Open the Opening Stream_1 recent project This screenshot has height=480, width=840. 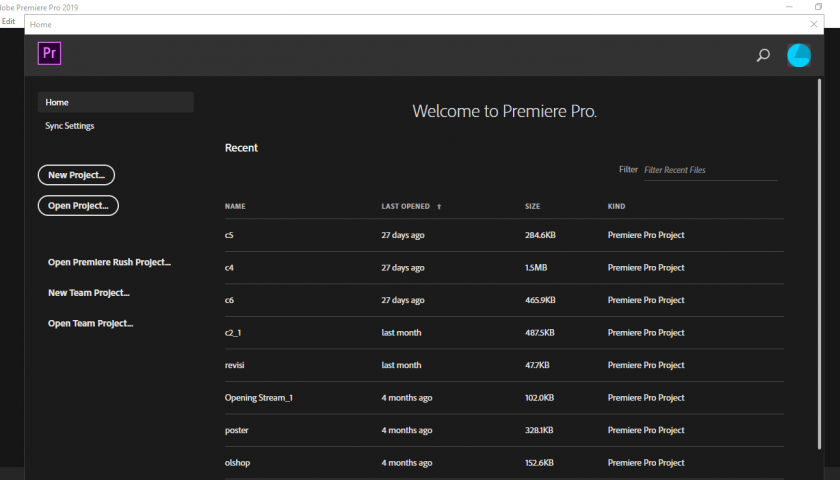(504, 398)
